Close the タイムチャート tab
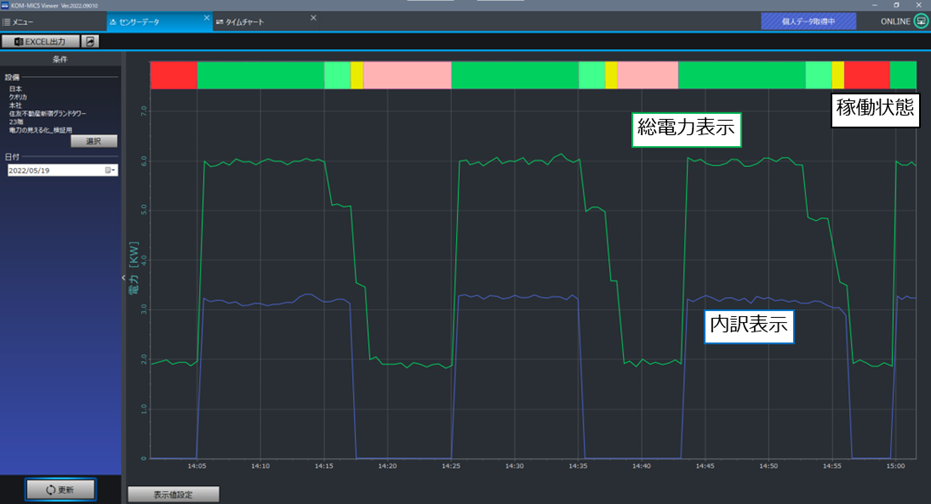931x504 pixels. [x=314, y=18]
